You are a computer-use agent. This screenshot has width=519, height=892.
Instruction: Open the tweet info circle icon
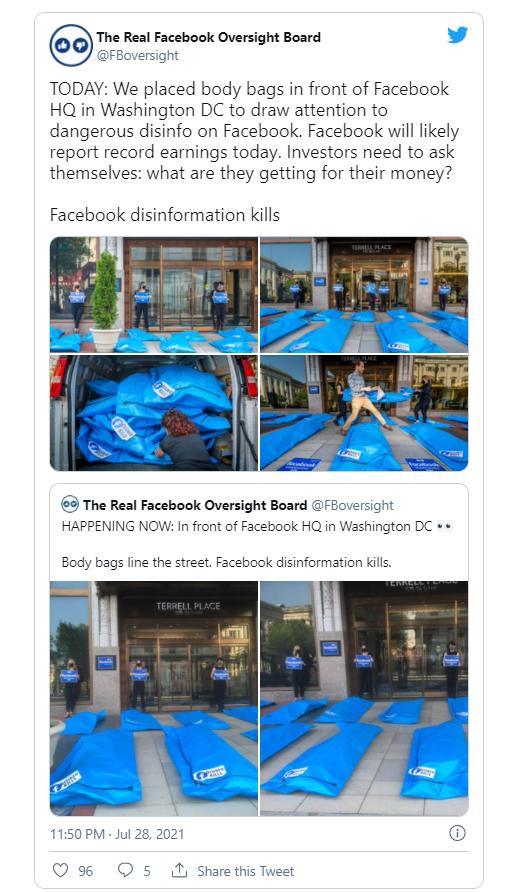(x=457, y=833)
